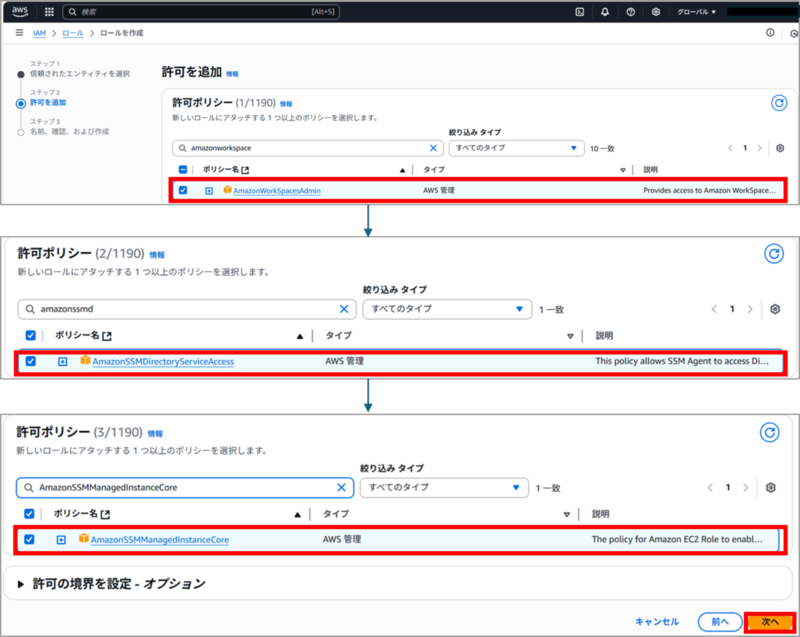The image size is (800, 637).
Task: Focus the amazonssmd policy filter field
Action: coord(186,309)
